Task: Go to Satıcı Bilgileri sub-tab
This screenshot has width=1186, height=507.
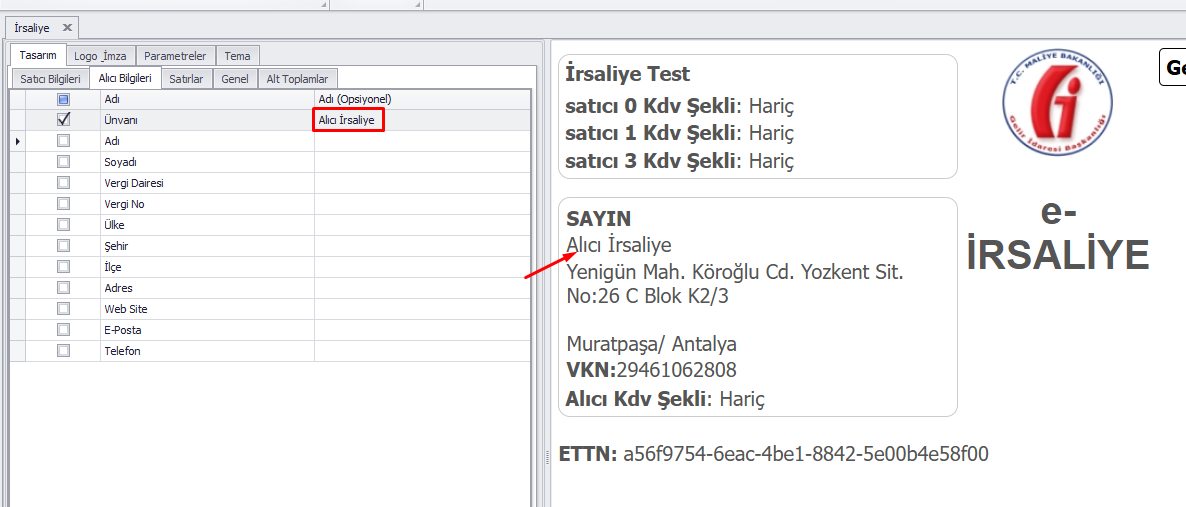Action: [x=50, y=78]
